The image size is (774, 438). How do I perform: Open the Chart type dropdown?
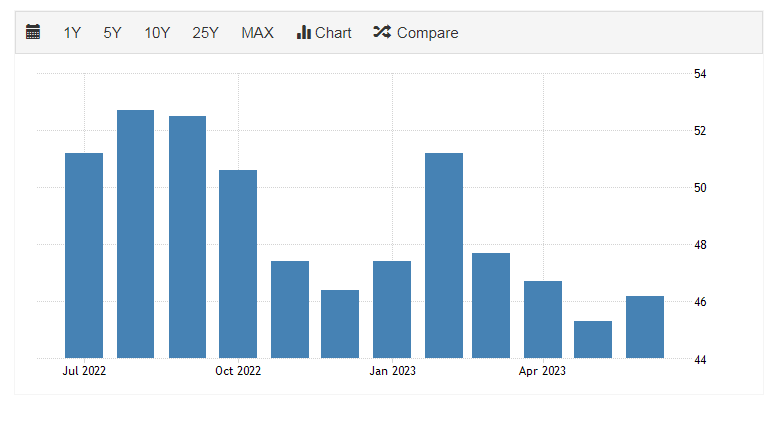tap(324, 32)
